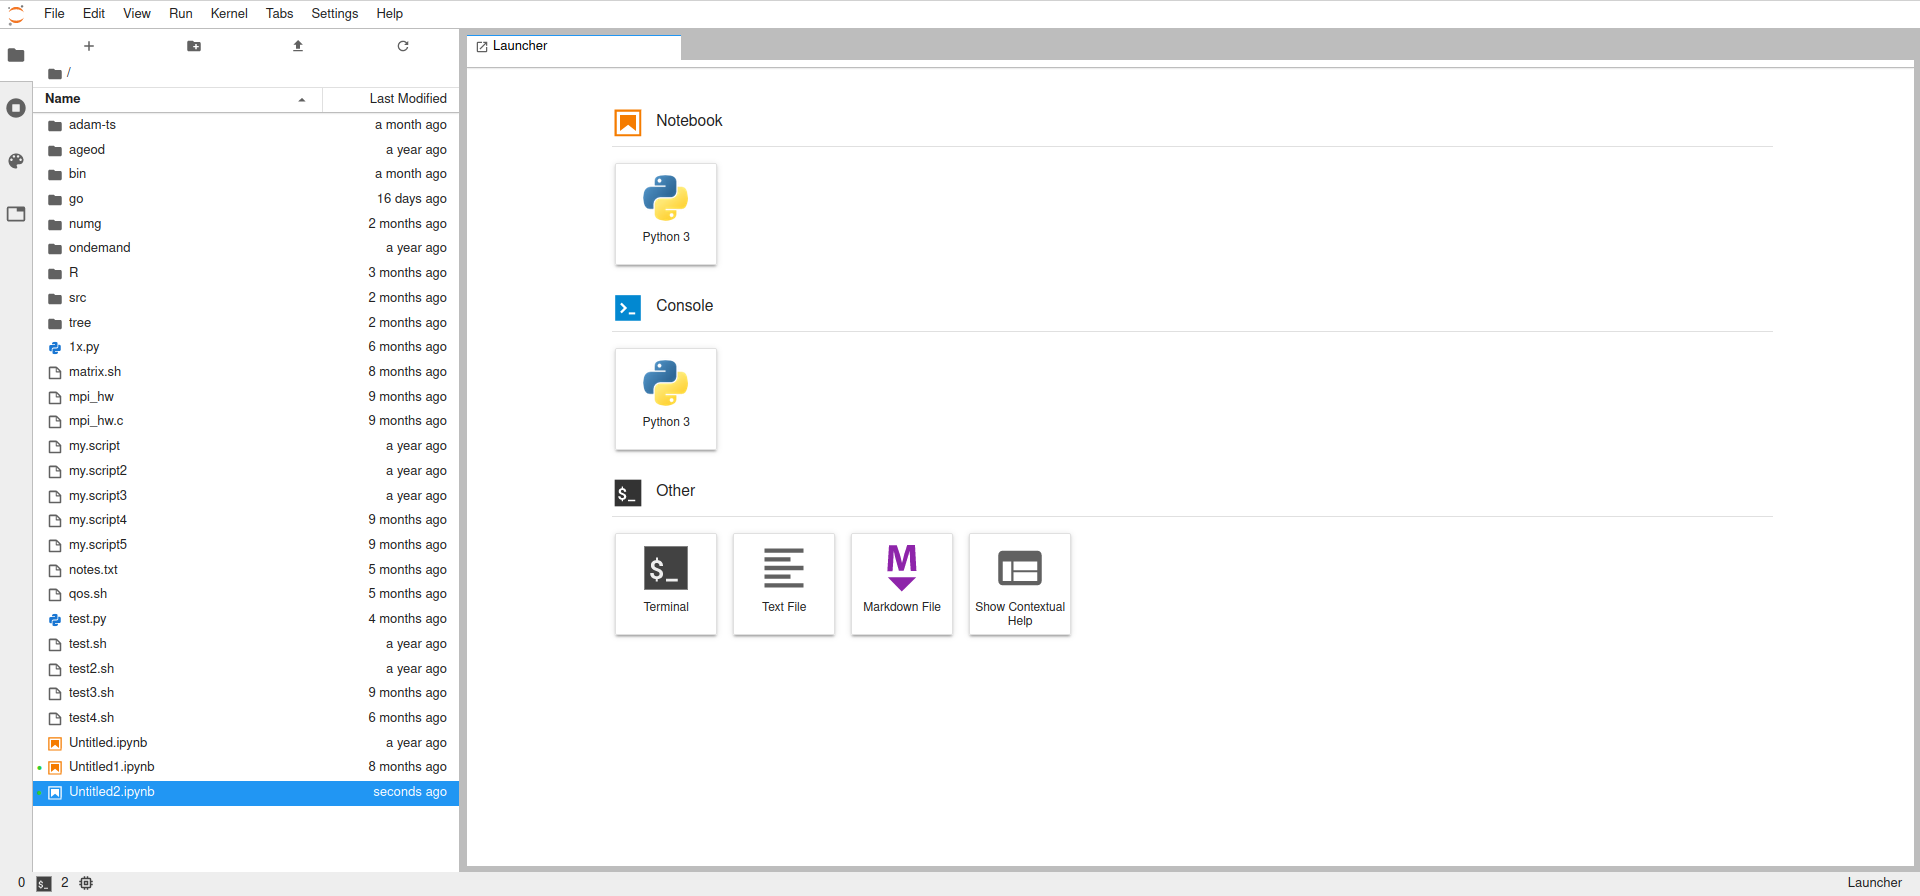Screen dimensions: 1920x896
Task: Open the Run menu
Action: 181,14
